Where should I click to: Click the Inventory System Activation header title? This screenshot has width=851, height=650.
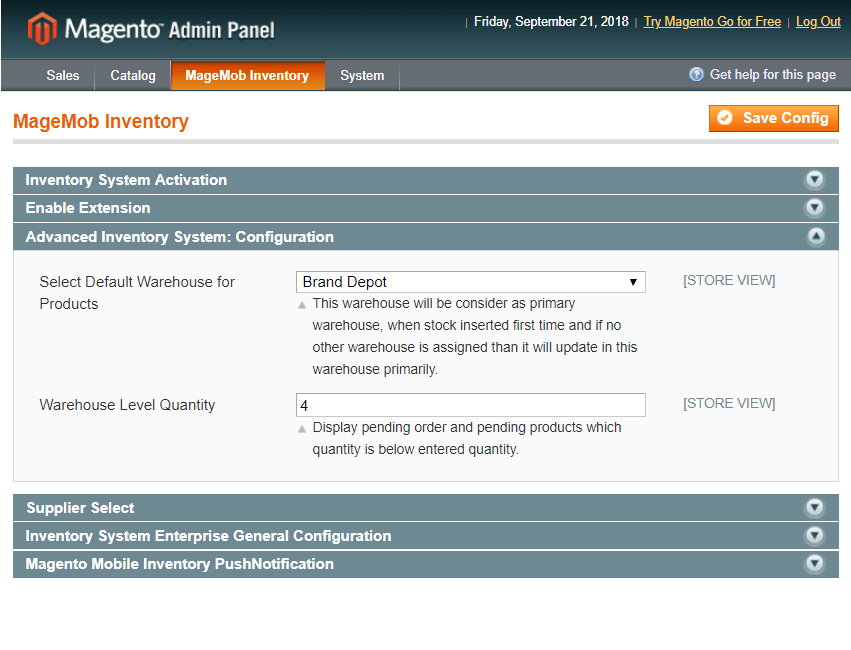[x=126, y=180]
